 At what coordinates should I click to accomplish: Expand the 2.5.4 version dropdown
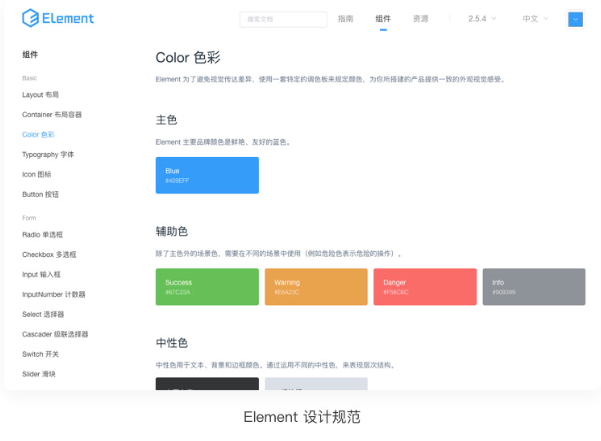(482, 18)
